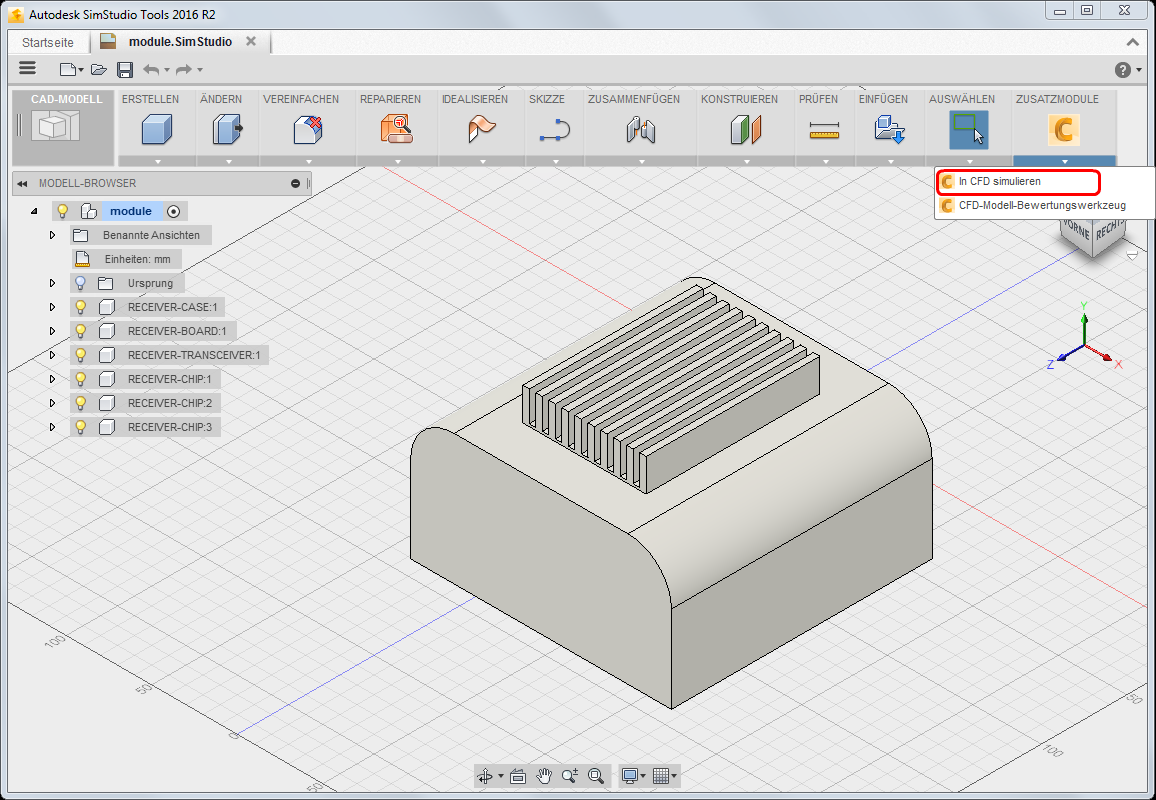Viewport: 1156px width, 800px height.
Task: Click the orbit navigation tool icon
Action: coord(485,776)
